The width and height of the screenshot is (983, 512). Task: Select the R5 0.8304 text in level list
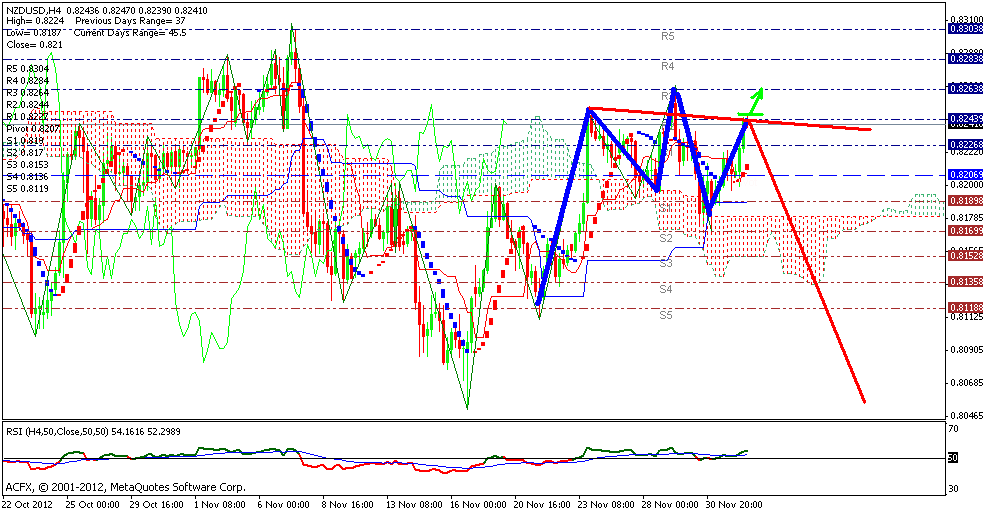(25, 69)
